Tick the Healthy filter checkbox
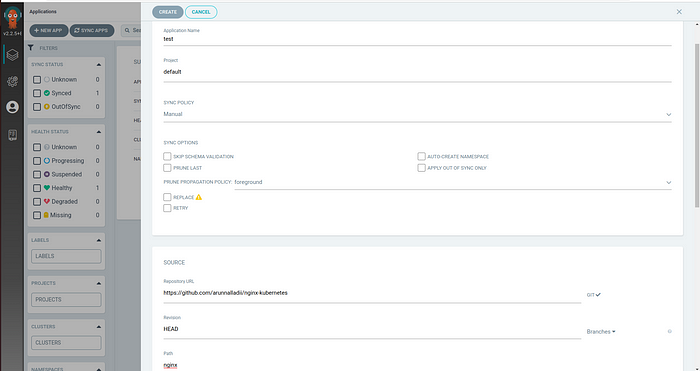This screenshot has height=371, width=700. click(37, 188)
